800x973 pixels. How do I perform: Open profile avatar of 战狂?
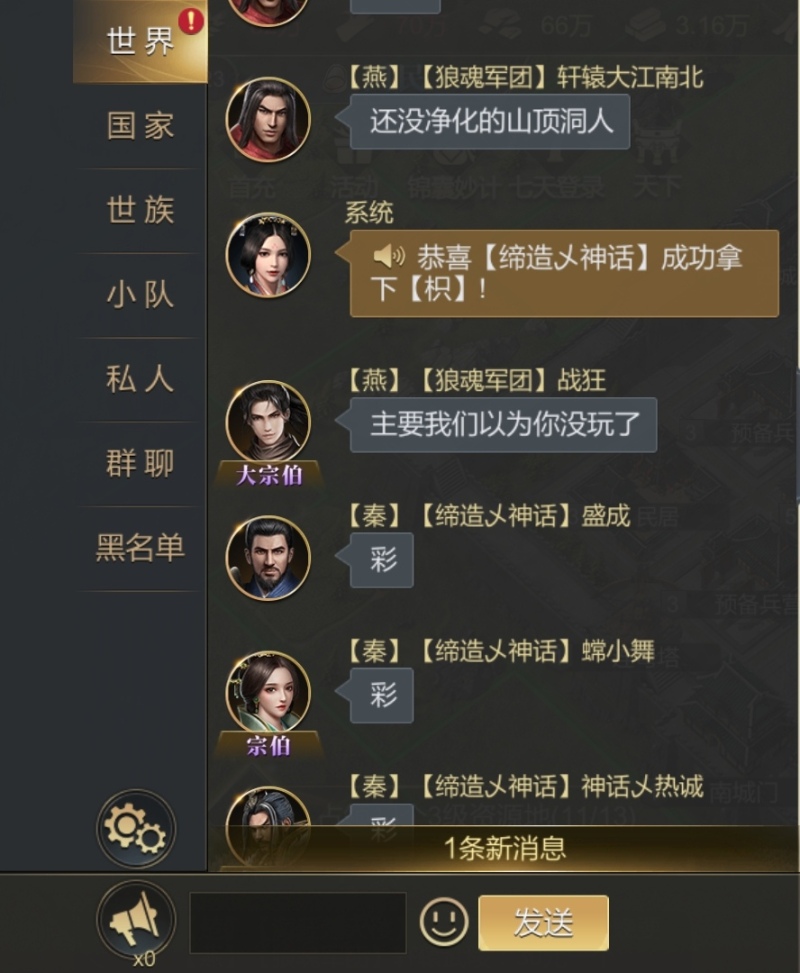coord(268,423)
